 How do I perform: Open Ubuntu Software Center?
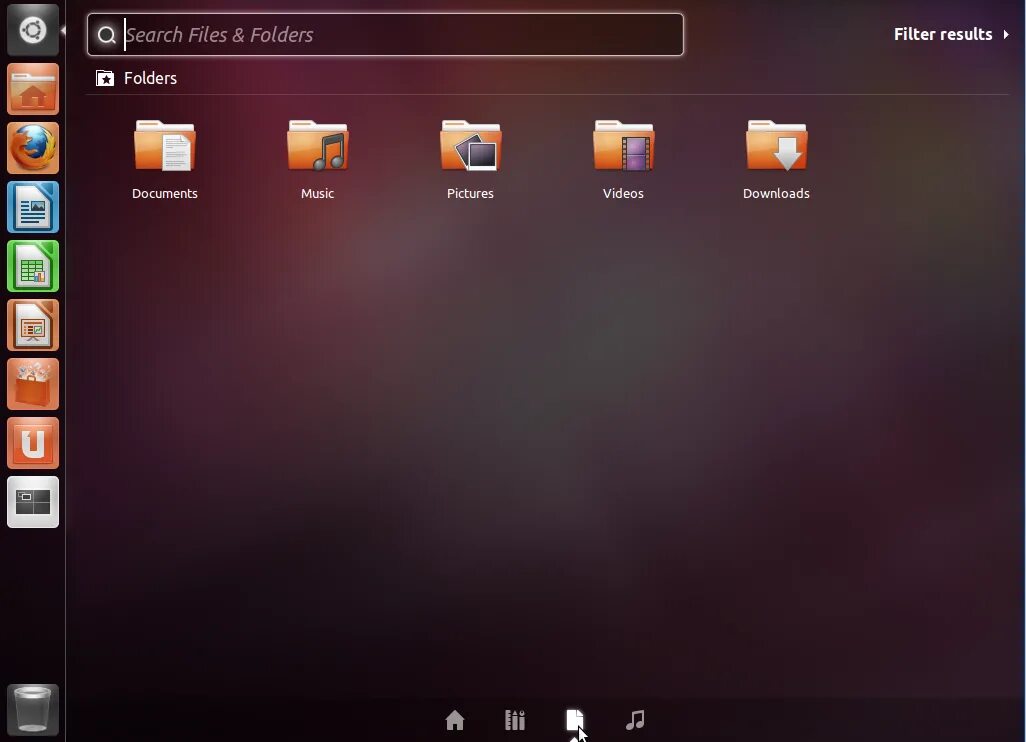click(33, 384)
